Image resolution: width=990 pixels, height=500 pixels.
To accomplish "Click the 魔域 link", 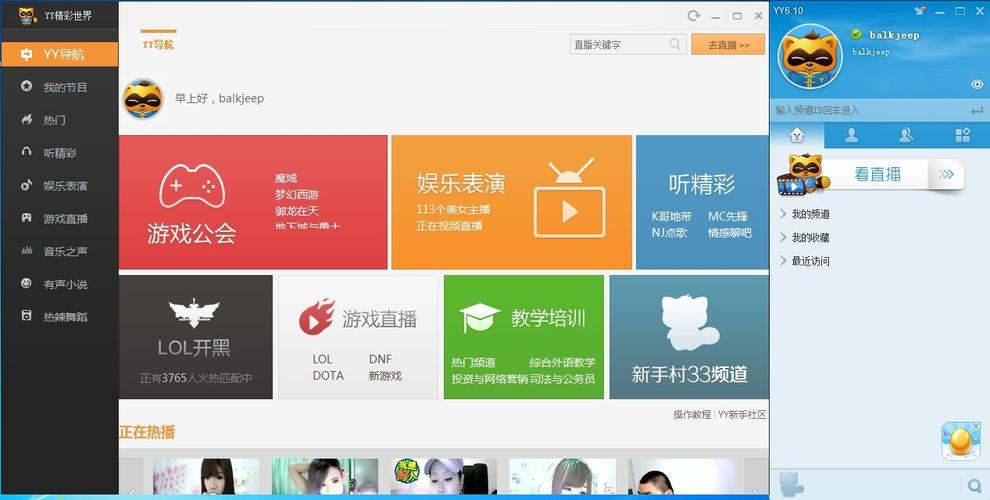I will [285, 179].
